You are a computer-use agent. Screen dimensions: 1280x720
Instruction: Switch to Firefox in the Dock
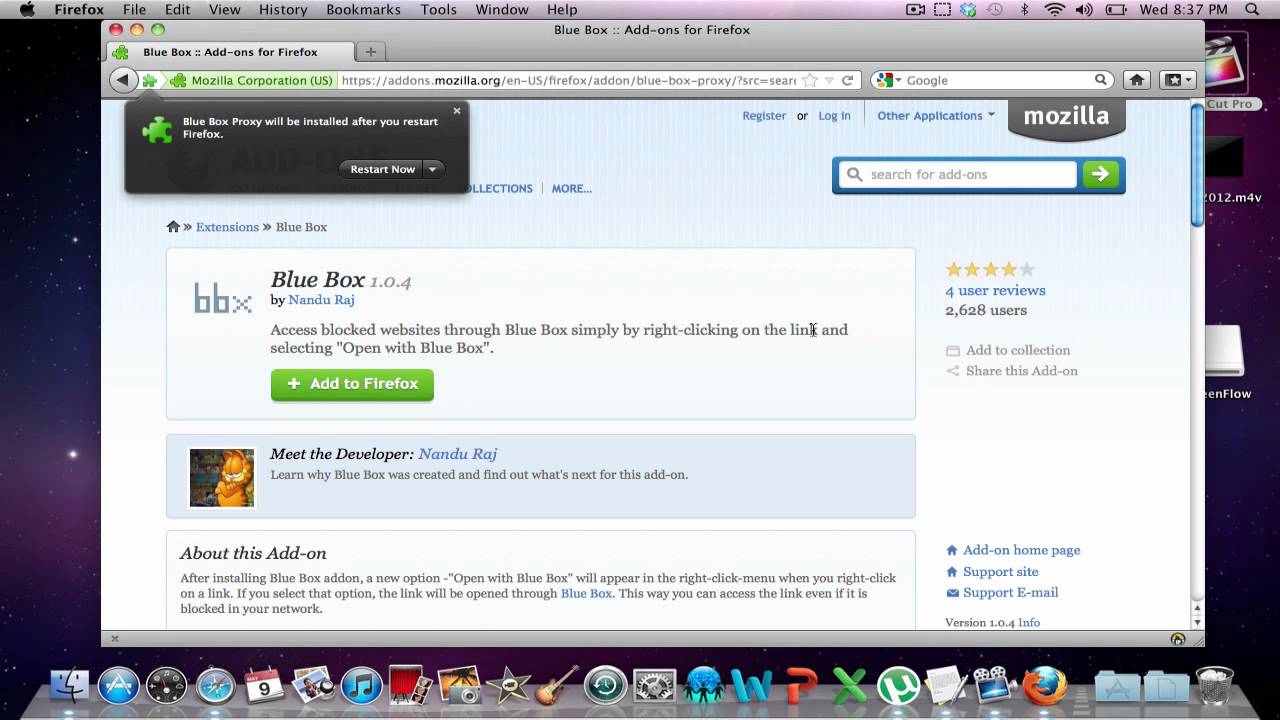pyautogui.click(x=1045, y=686)
